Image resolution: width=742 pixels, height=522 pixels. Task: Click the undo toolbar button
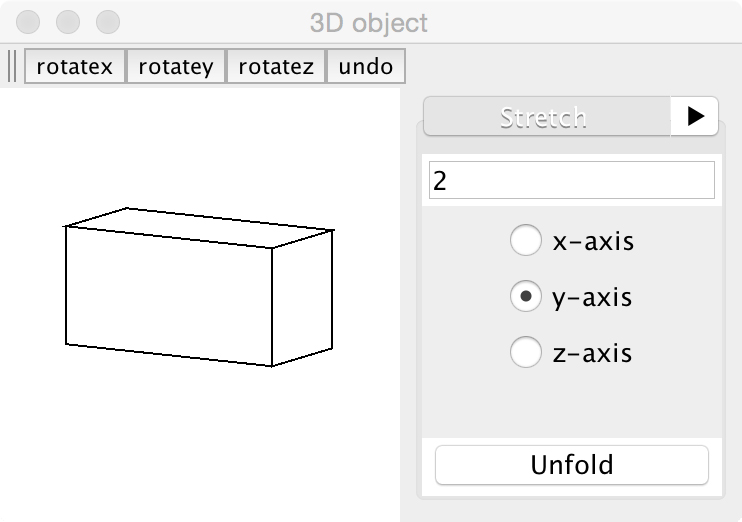366,67
